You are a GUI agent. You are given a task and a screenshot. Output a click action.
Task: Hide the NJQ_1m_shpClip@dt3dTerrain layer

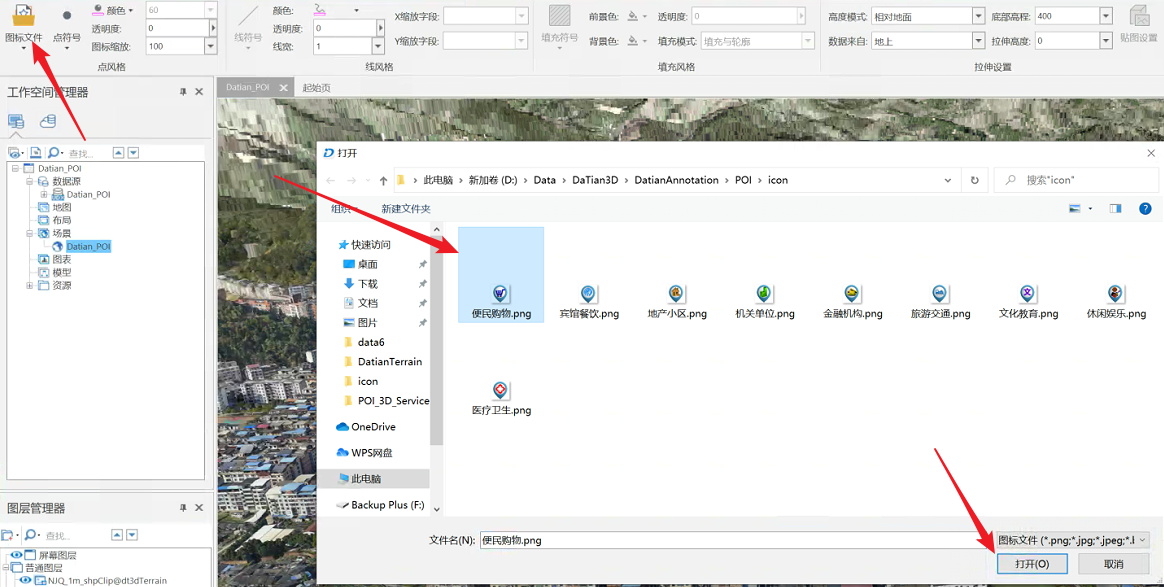click(x=25, y=580)
